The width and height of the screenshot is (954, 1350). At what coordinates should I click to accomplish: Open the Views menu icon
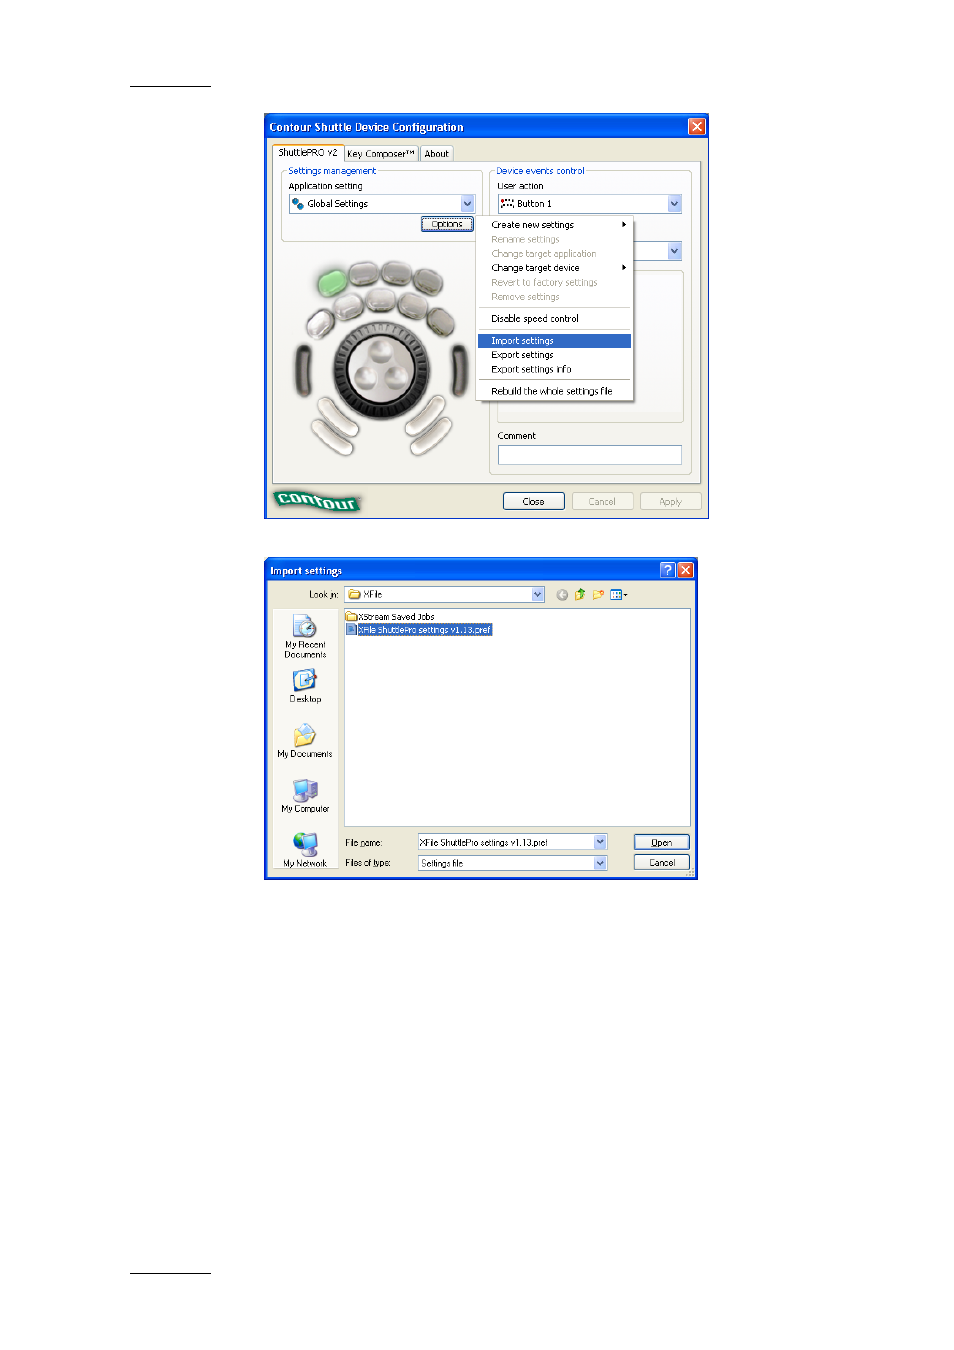[x=619, y=595]
